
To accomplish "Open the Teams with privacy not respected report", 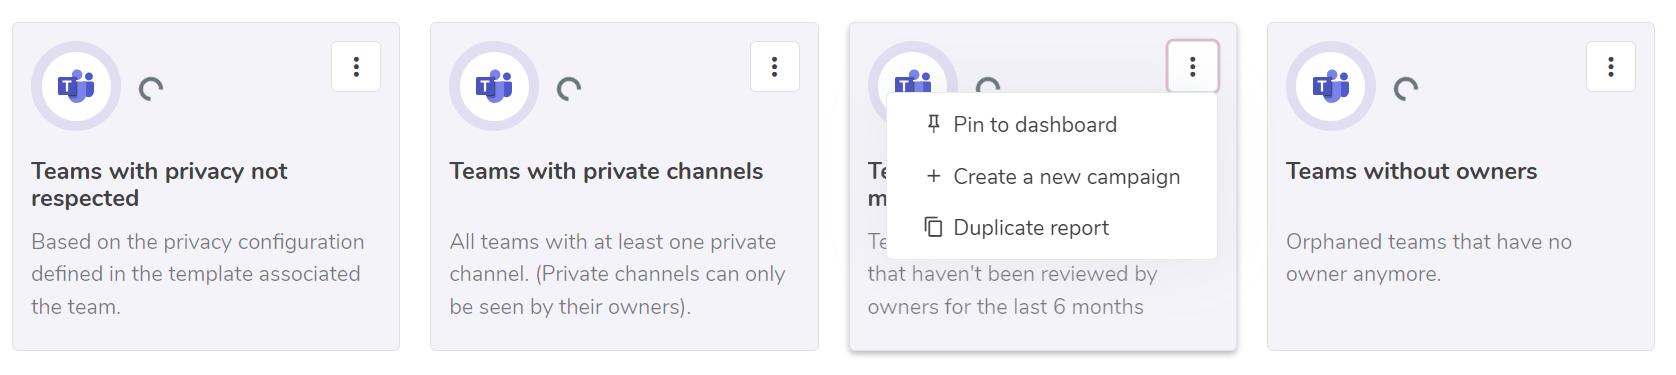I will tap(159, 185).
